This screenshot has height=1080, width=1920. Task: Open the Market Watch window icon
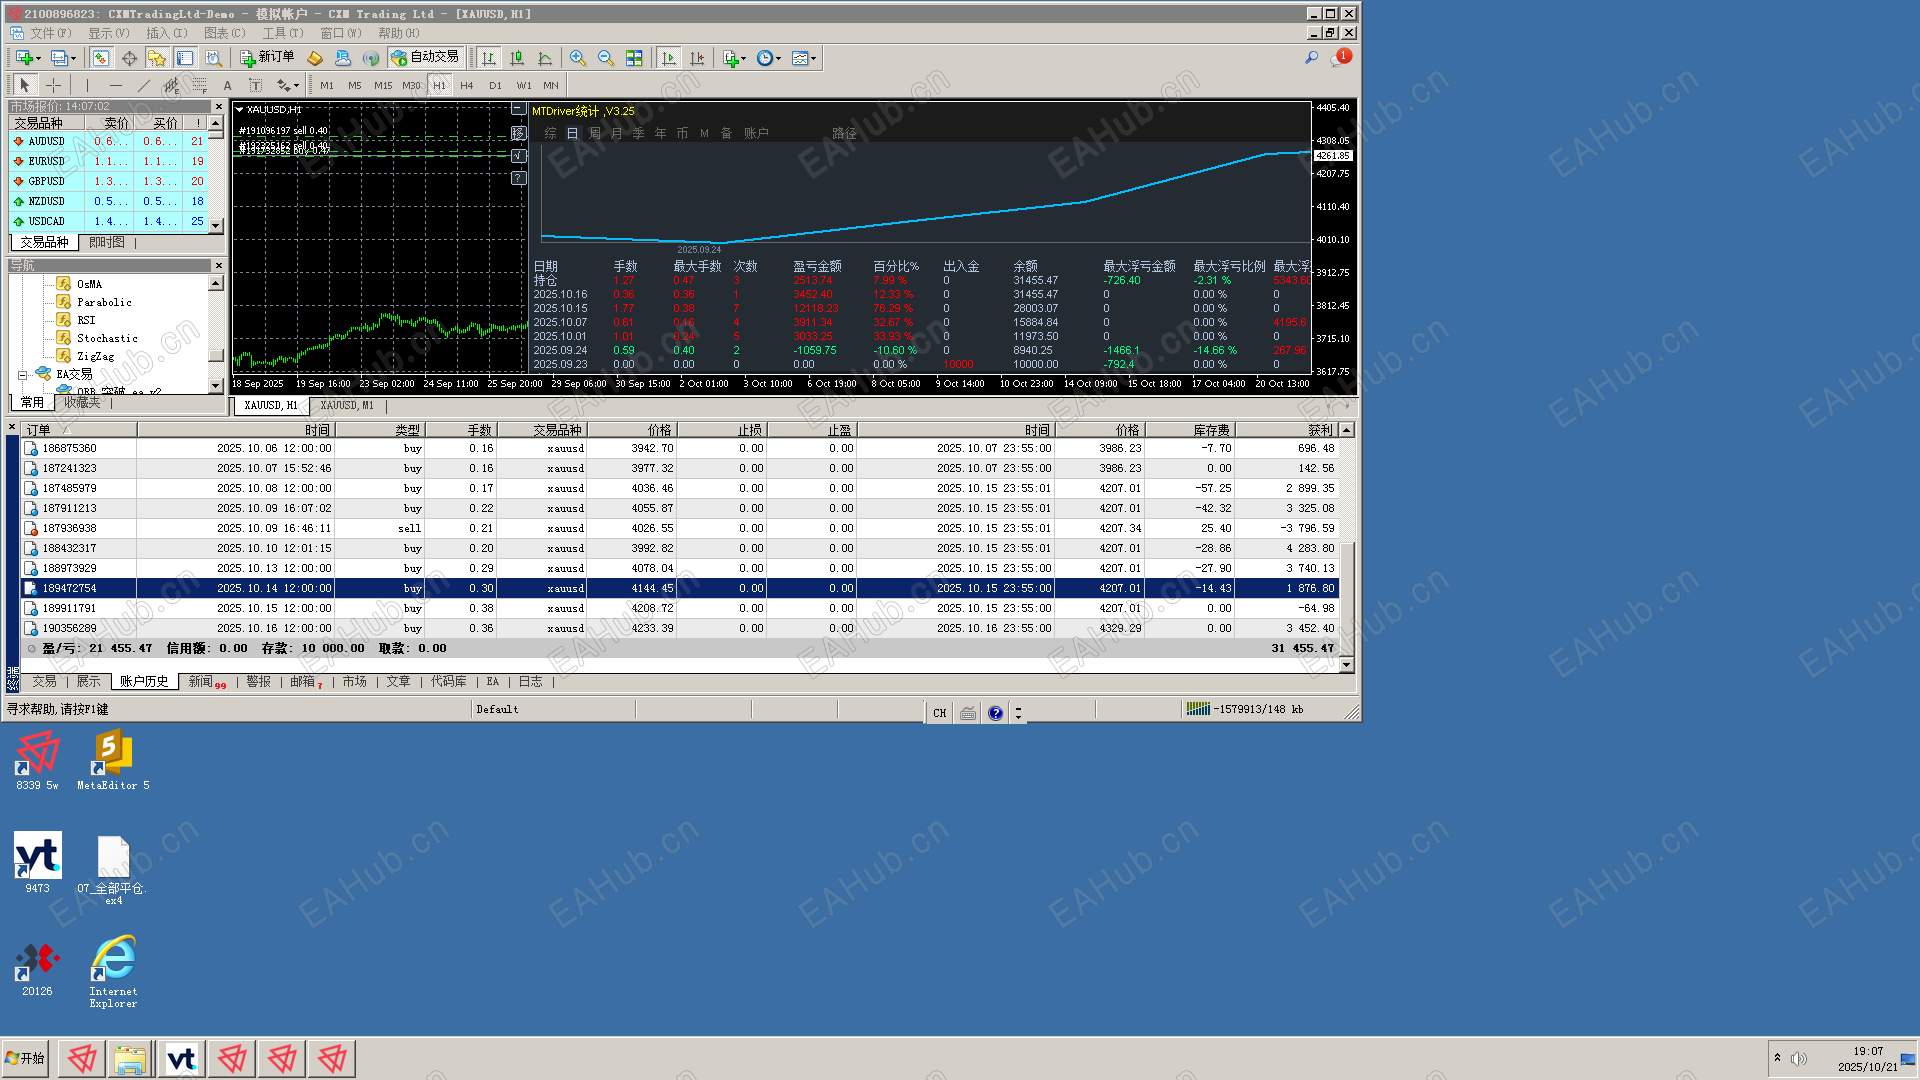(x=101, y=58)
